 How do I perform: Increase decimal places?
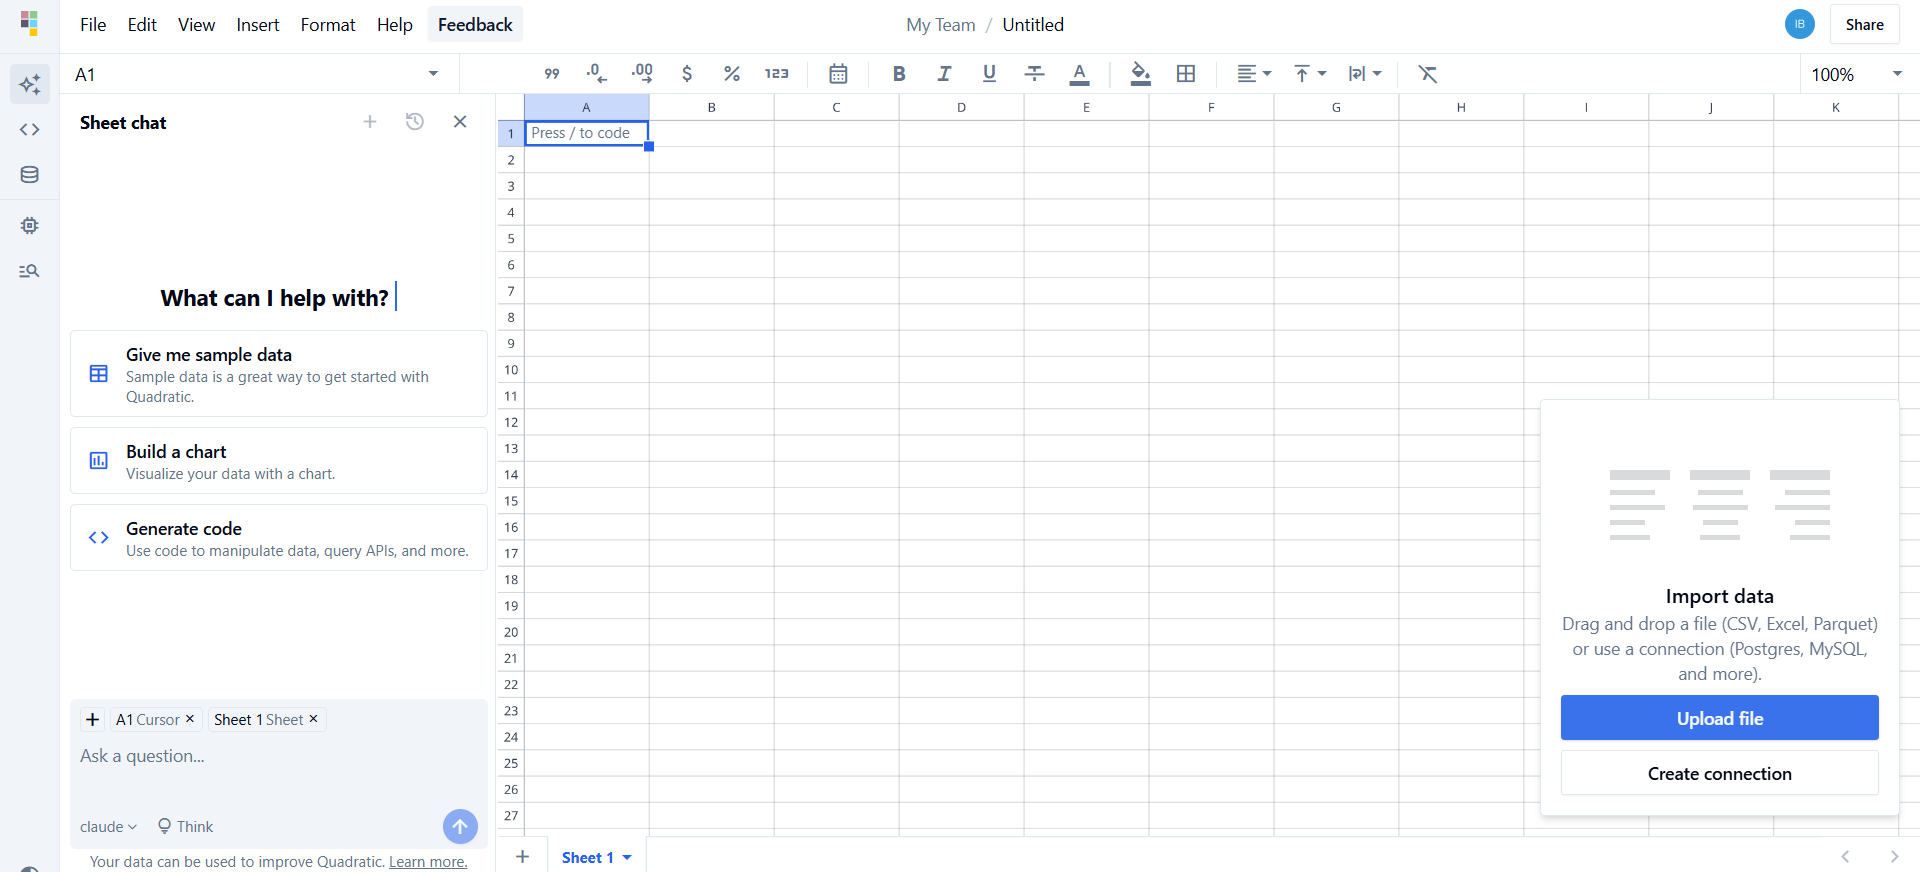642,74
